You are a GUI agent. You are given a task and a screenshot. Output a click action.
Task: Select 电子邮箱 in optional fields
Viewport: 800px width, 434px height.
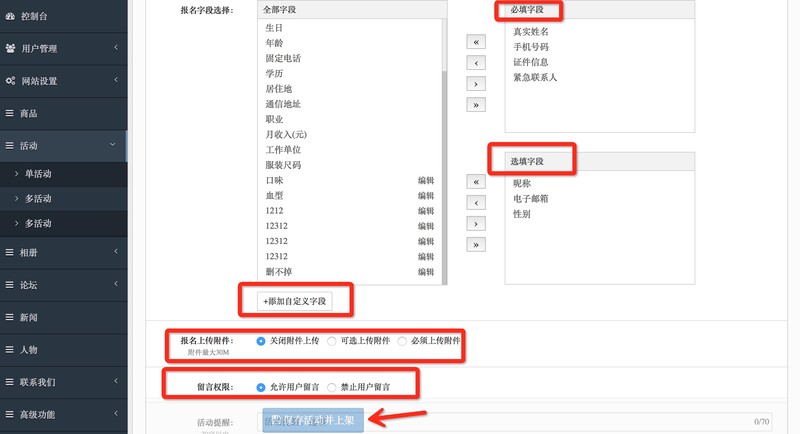tap(531, 198)
